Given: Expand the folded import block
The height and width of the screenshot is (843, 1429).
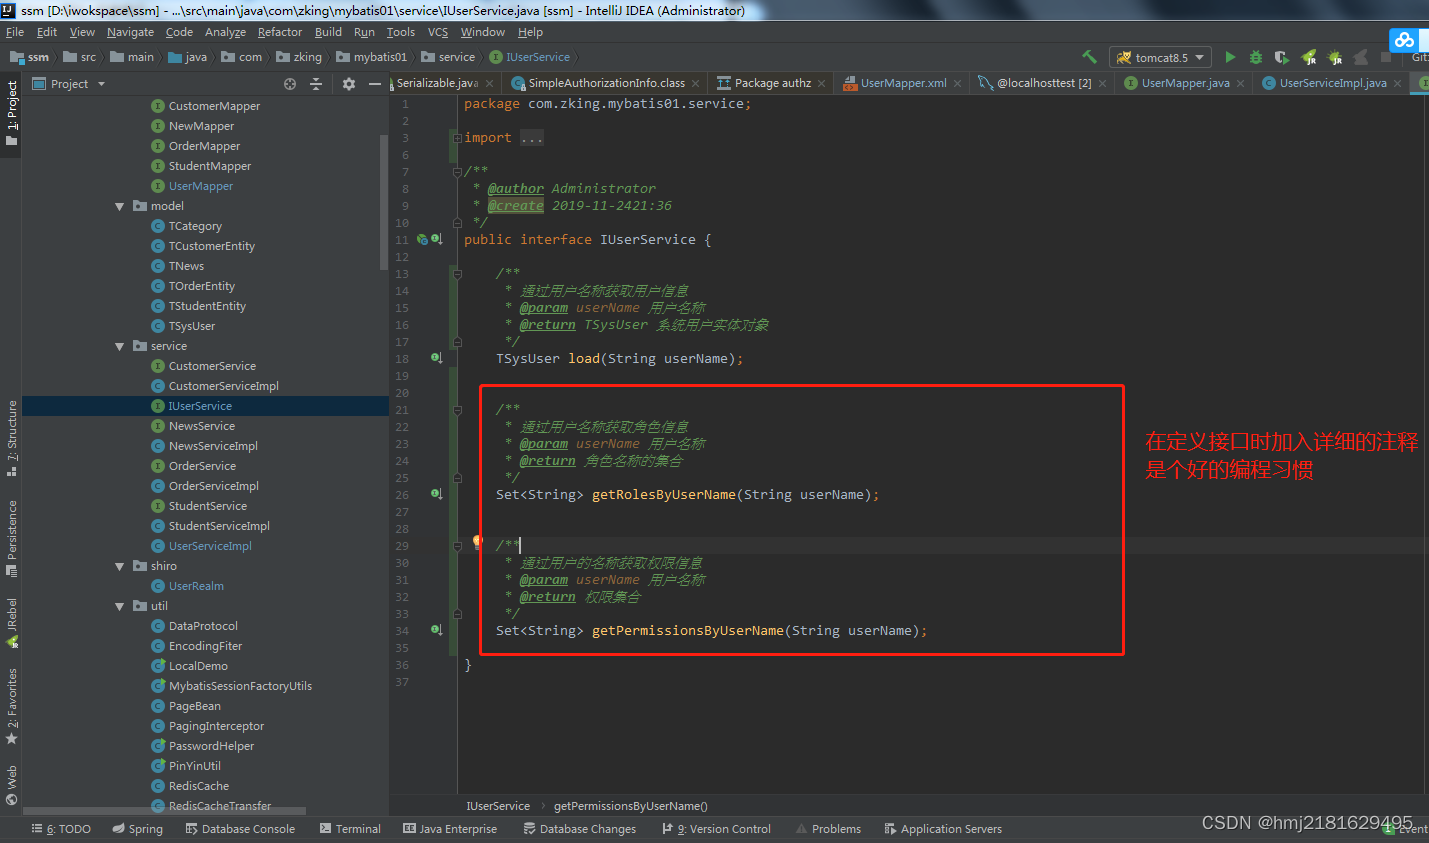Looking at the screenshot, I should tap(457, 138).
